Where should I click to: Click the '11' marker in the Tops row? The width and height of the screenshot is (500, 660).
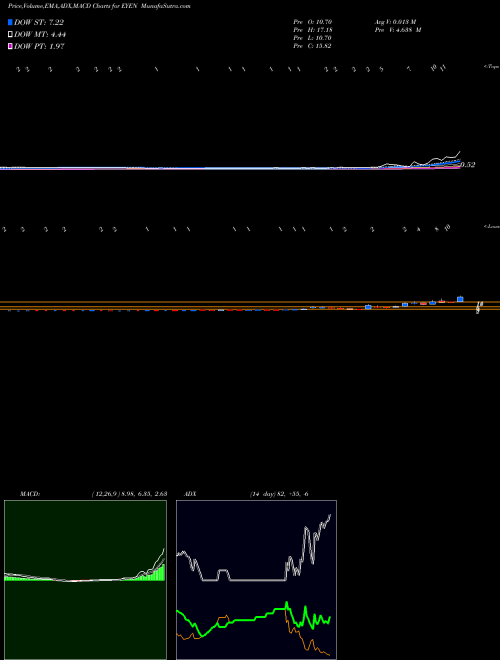(x=443, y=67)
